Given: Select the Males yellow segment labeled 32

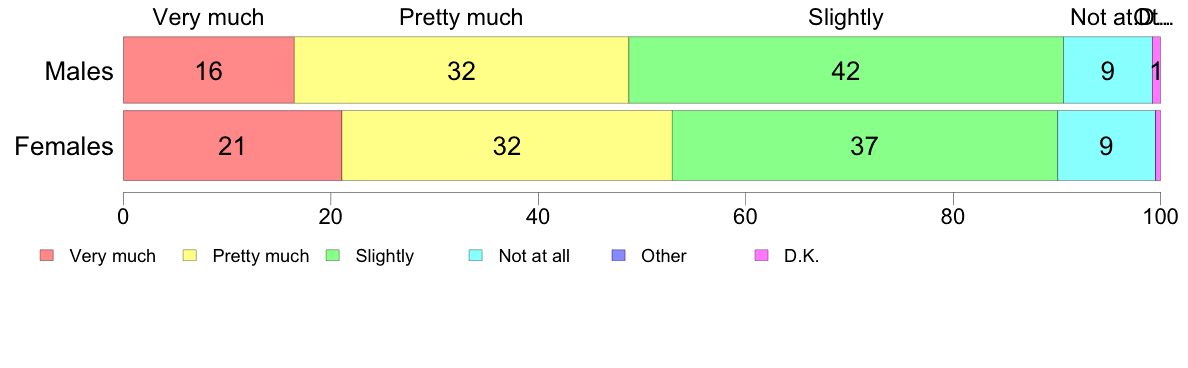Looking at the screenshot, I should [x=461, y=70].
